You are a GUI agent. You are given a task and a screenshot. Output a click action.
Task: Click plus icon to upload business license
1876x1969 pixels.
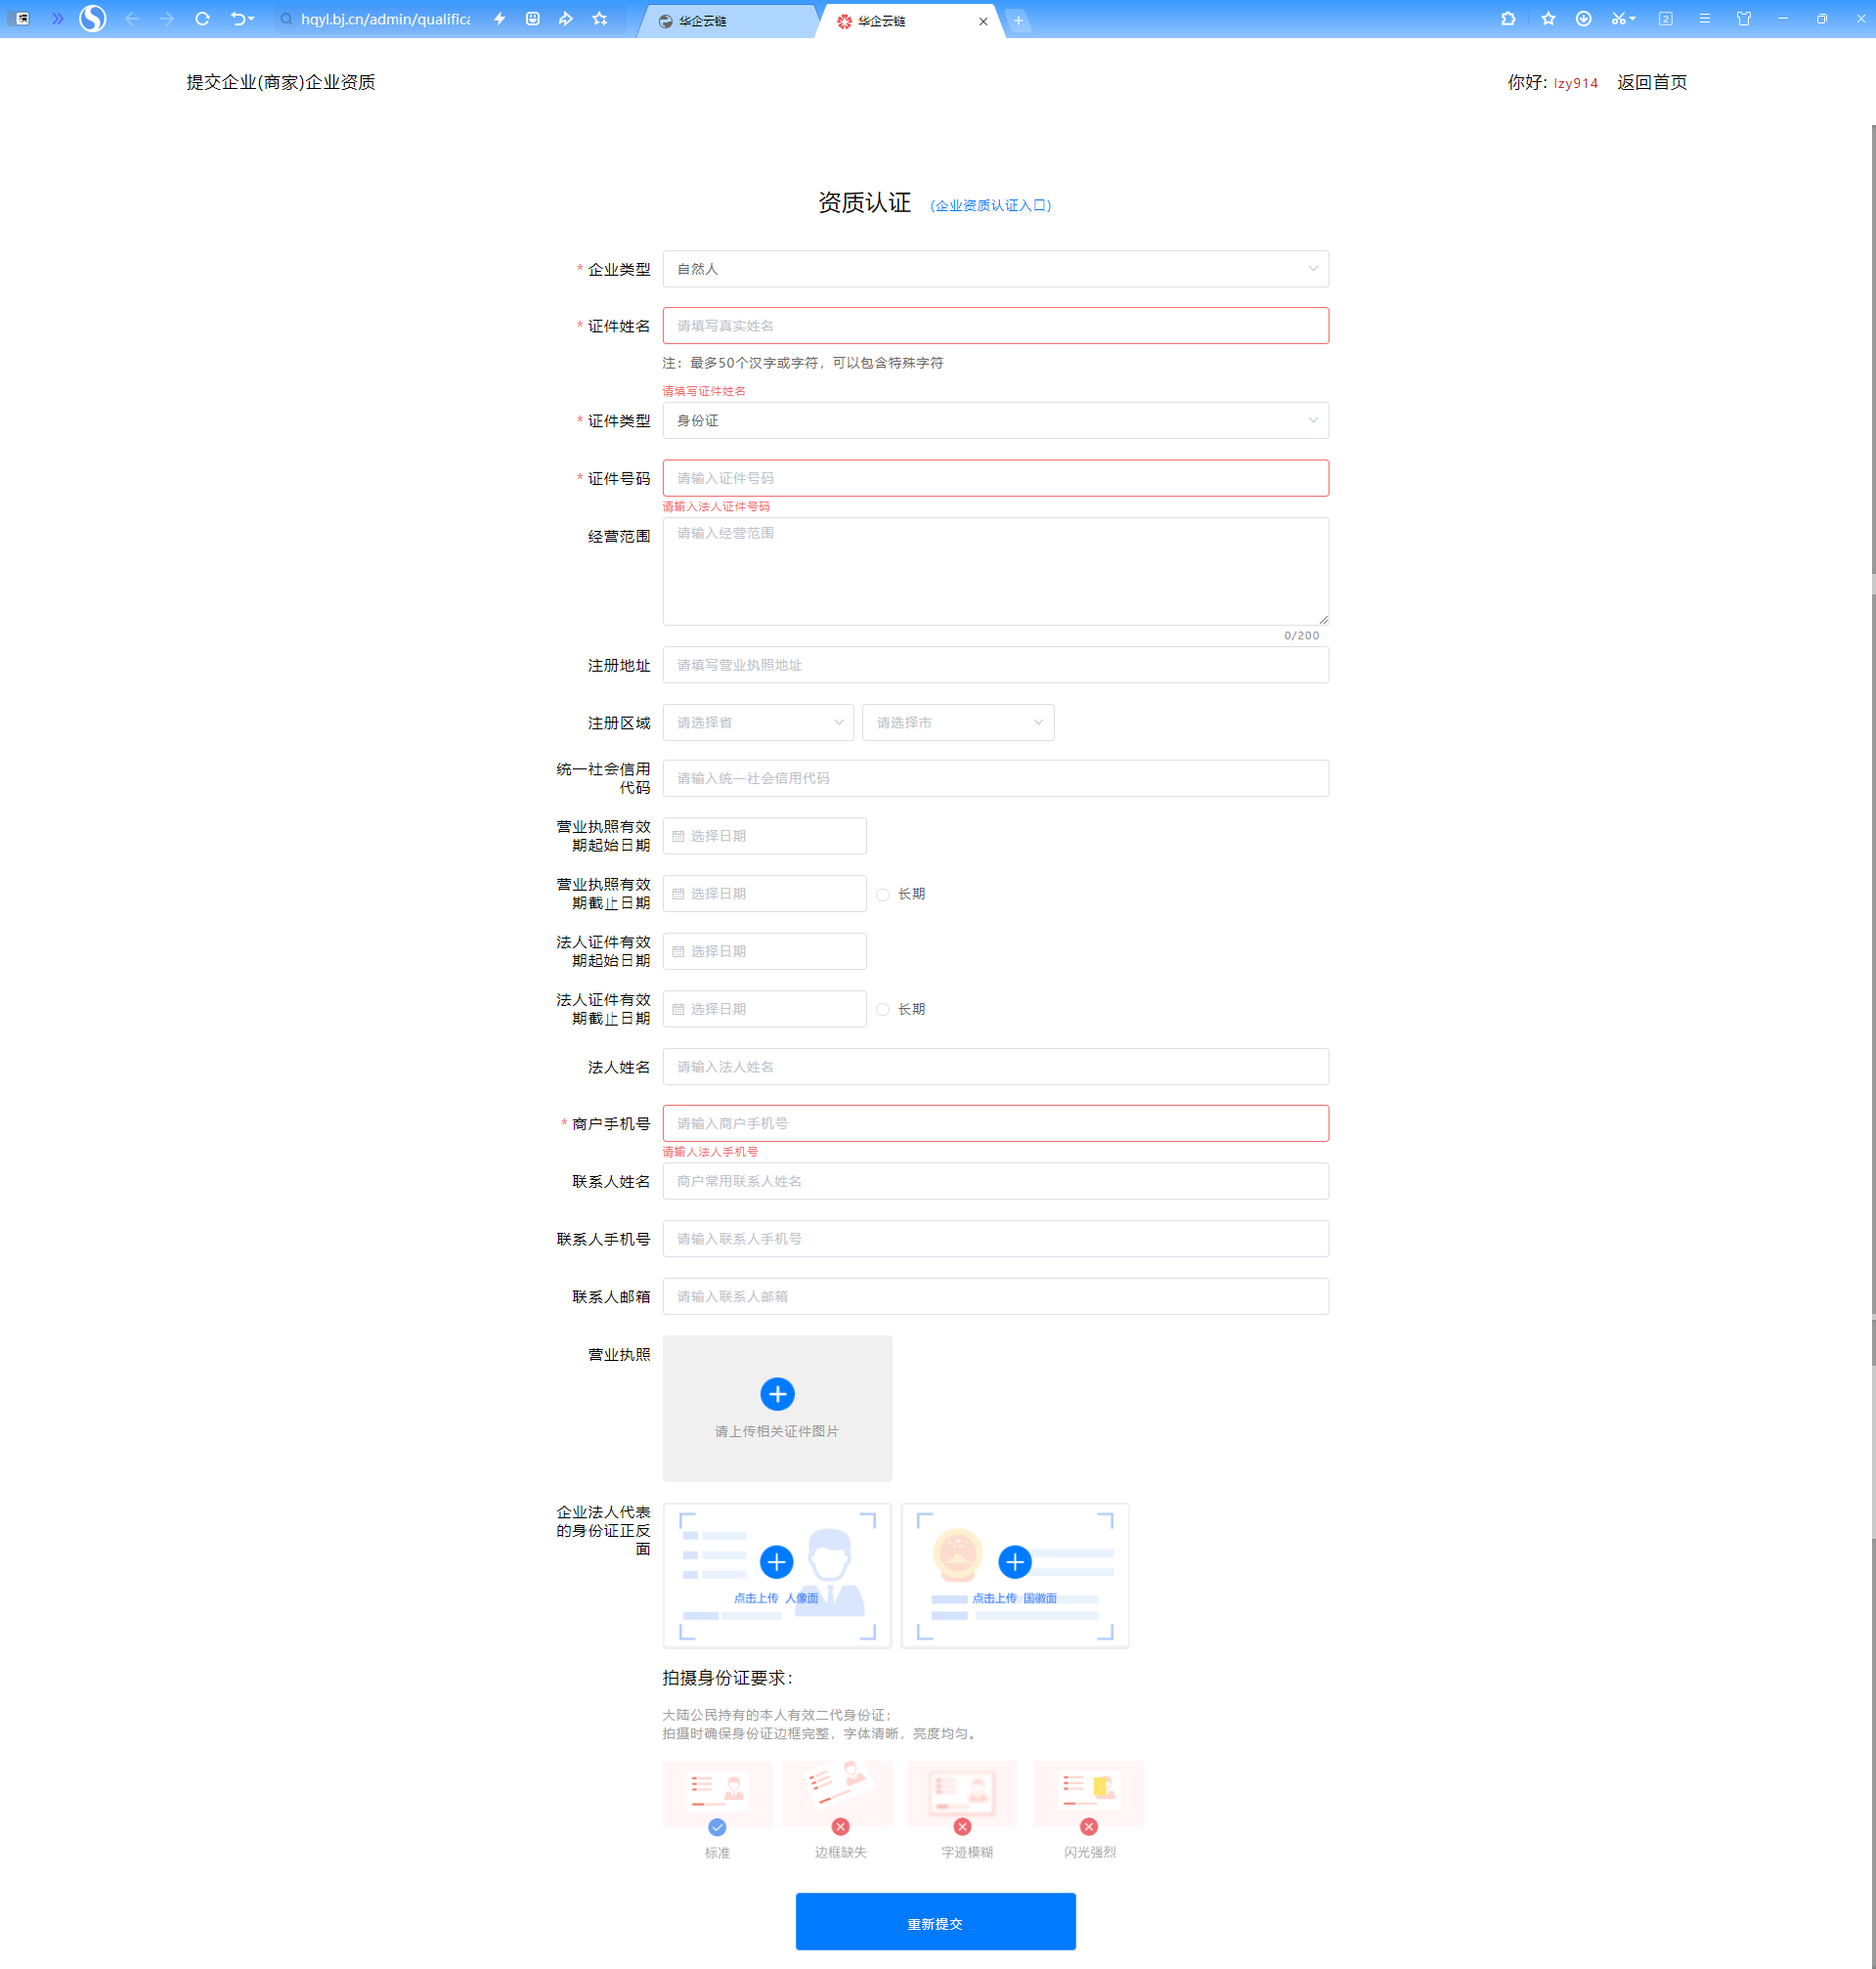(777, 1394)
